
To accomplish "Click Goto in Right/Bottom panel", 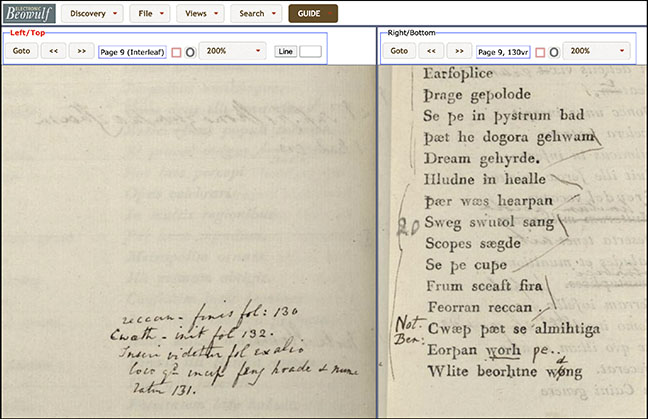I will click(x=399, y=51).
